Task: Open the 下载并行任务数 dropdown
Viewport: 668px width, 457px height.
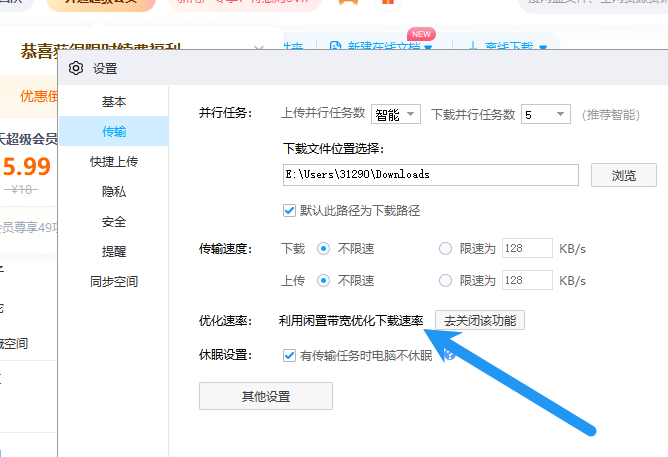Action: (x=545, y=114)
